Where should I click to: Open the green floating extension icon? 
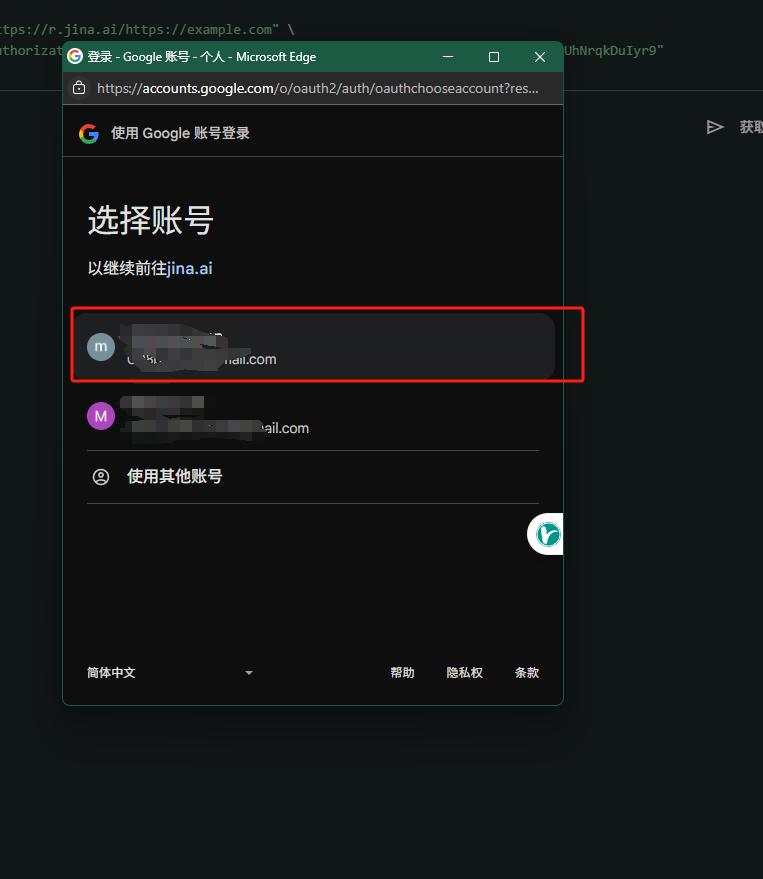[x=548, y=535]
